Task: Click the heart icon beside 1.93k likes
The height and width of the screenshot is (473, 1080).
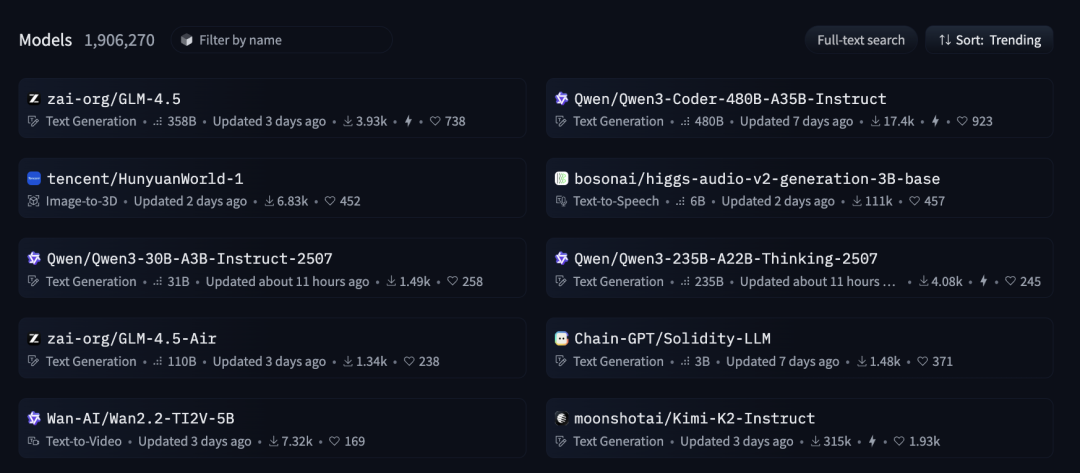Action: point(899,441)
